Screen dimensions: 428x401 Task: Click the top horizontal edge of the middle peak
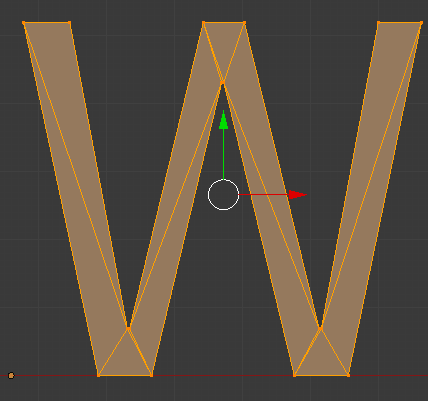[x=224, y=23]
